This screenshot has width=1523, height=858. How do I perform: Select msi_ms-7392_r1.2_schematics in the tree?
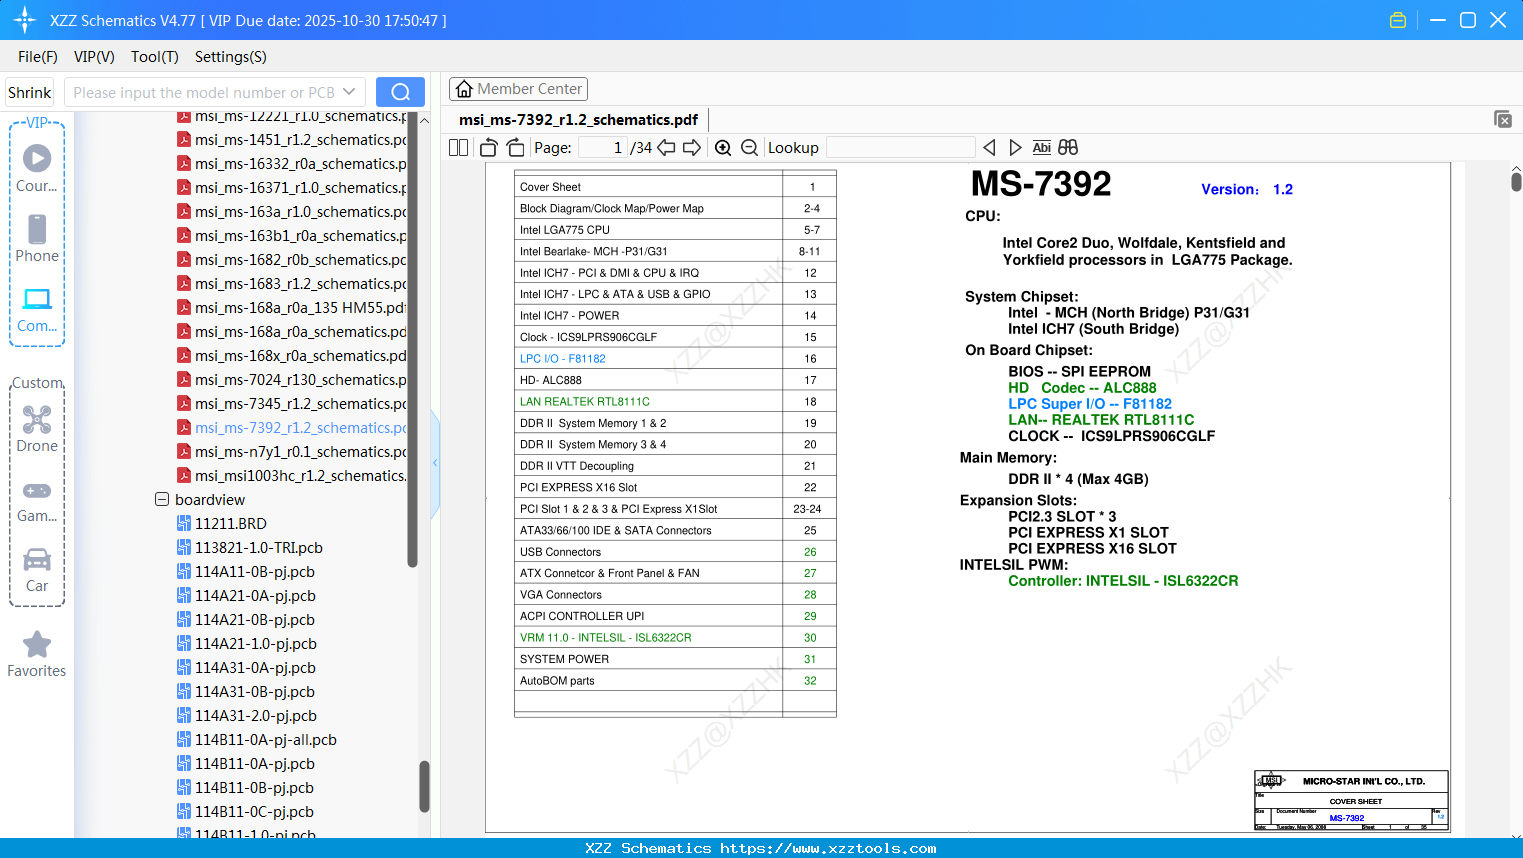pyautogui.click(x=301, y=428)
